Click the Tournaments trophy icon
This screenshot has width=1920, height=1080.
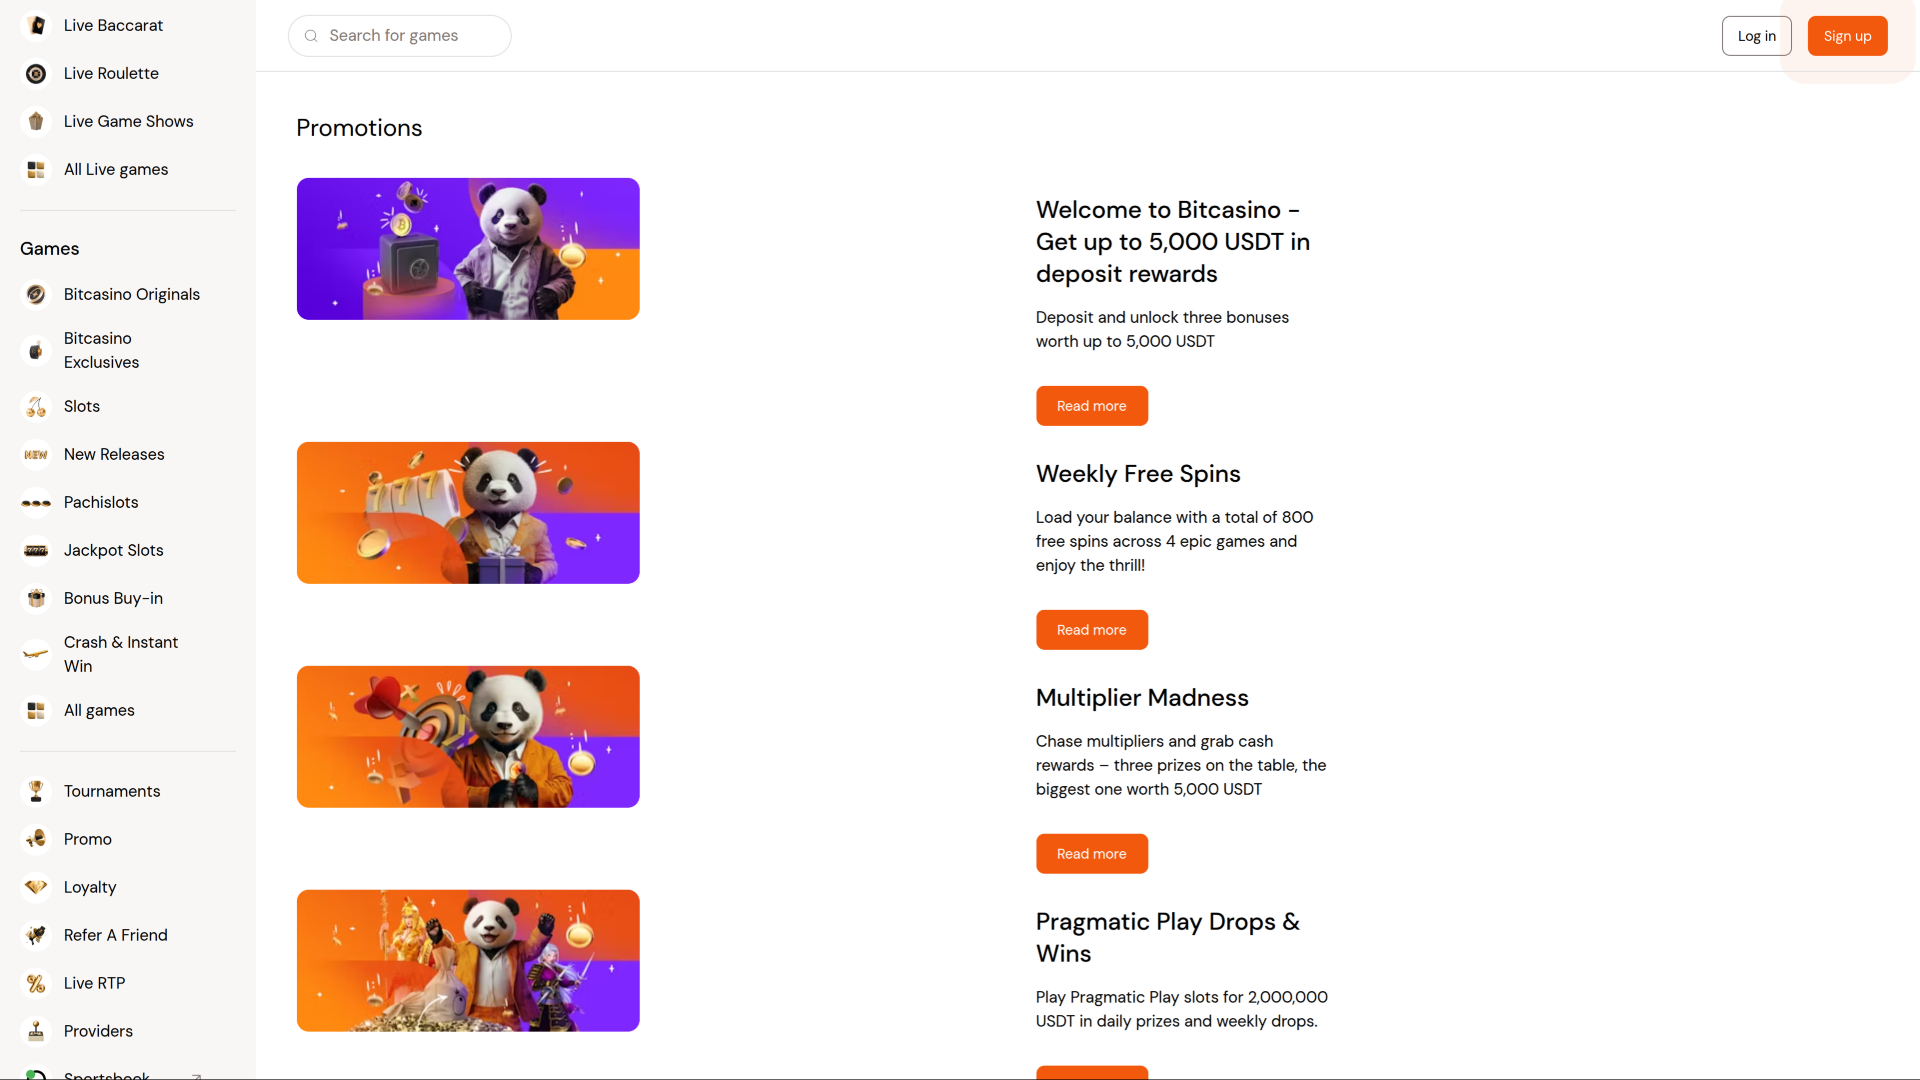click(36, 791)
